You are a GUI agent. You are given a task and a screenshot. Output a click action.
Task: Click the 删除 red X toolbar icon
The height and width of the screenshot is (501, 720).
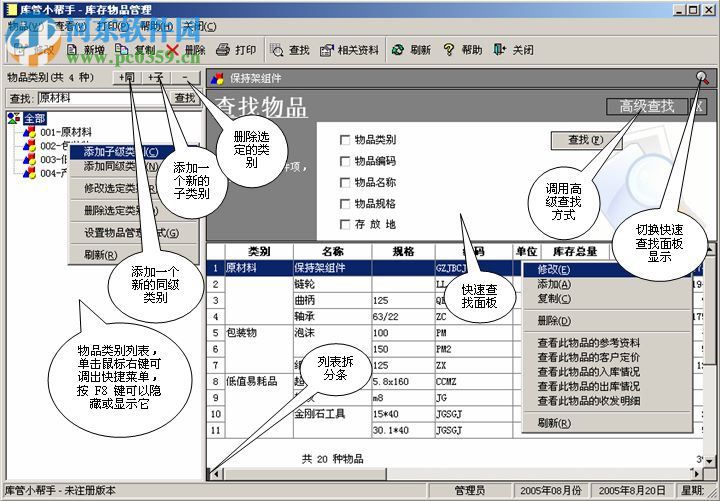point(172,50)
